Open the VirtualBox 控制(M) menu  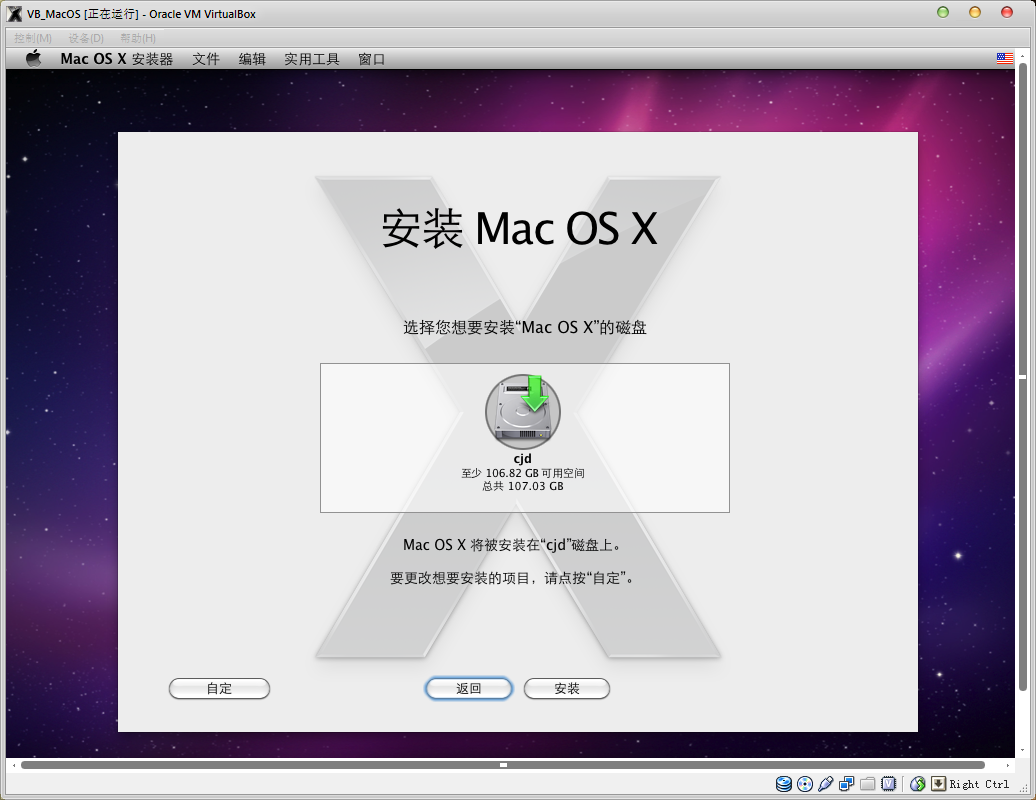(32, 38)
